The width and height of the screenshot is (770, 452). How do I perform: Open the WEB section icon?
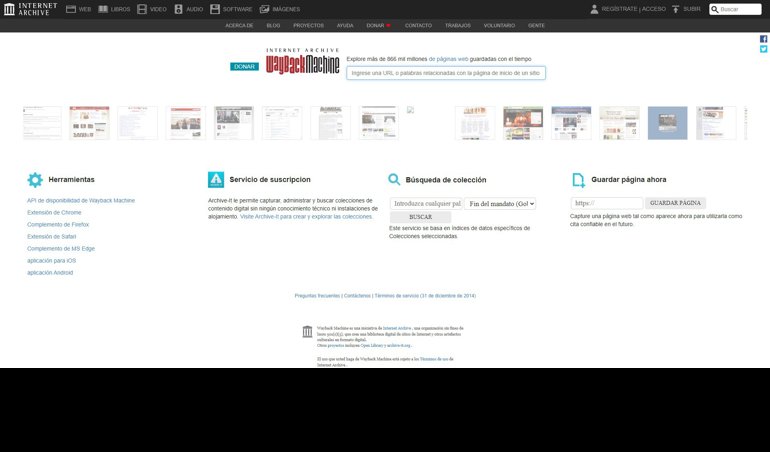[71, 9]
